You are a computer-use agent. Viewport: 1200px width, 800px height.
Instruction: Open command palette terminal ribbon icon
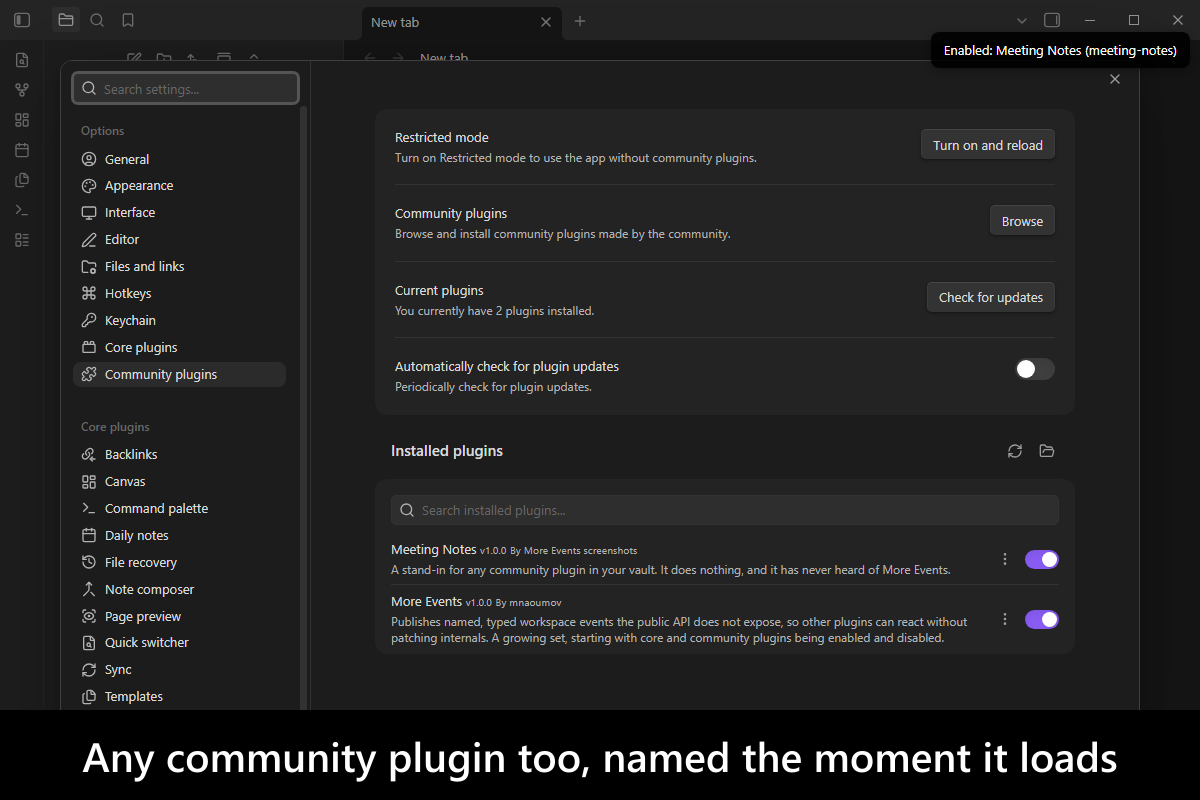point(22,210)
